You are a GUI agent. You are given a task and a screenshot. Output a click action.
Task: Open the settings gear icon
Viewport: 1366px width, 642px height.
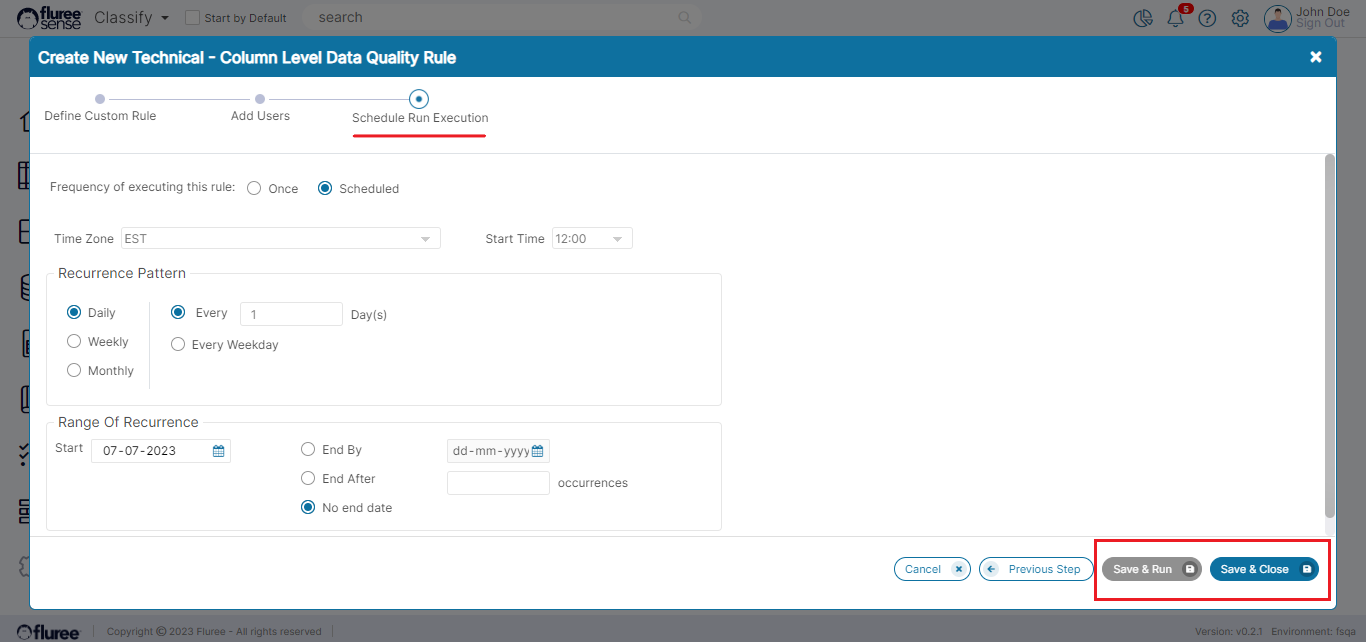click(x=1240, y=18)
